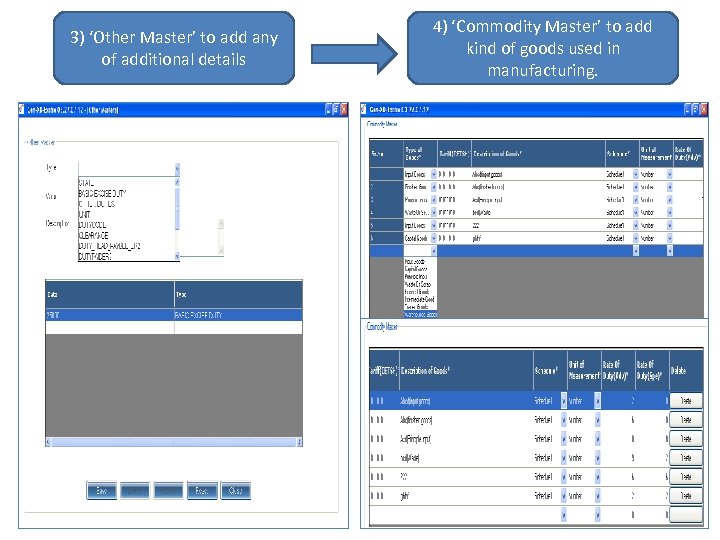Viewport: 720px width, 540px height.
Task: Select the topmost item in the Type list
Action: (x=86, y=183)
